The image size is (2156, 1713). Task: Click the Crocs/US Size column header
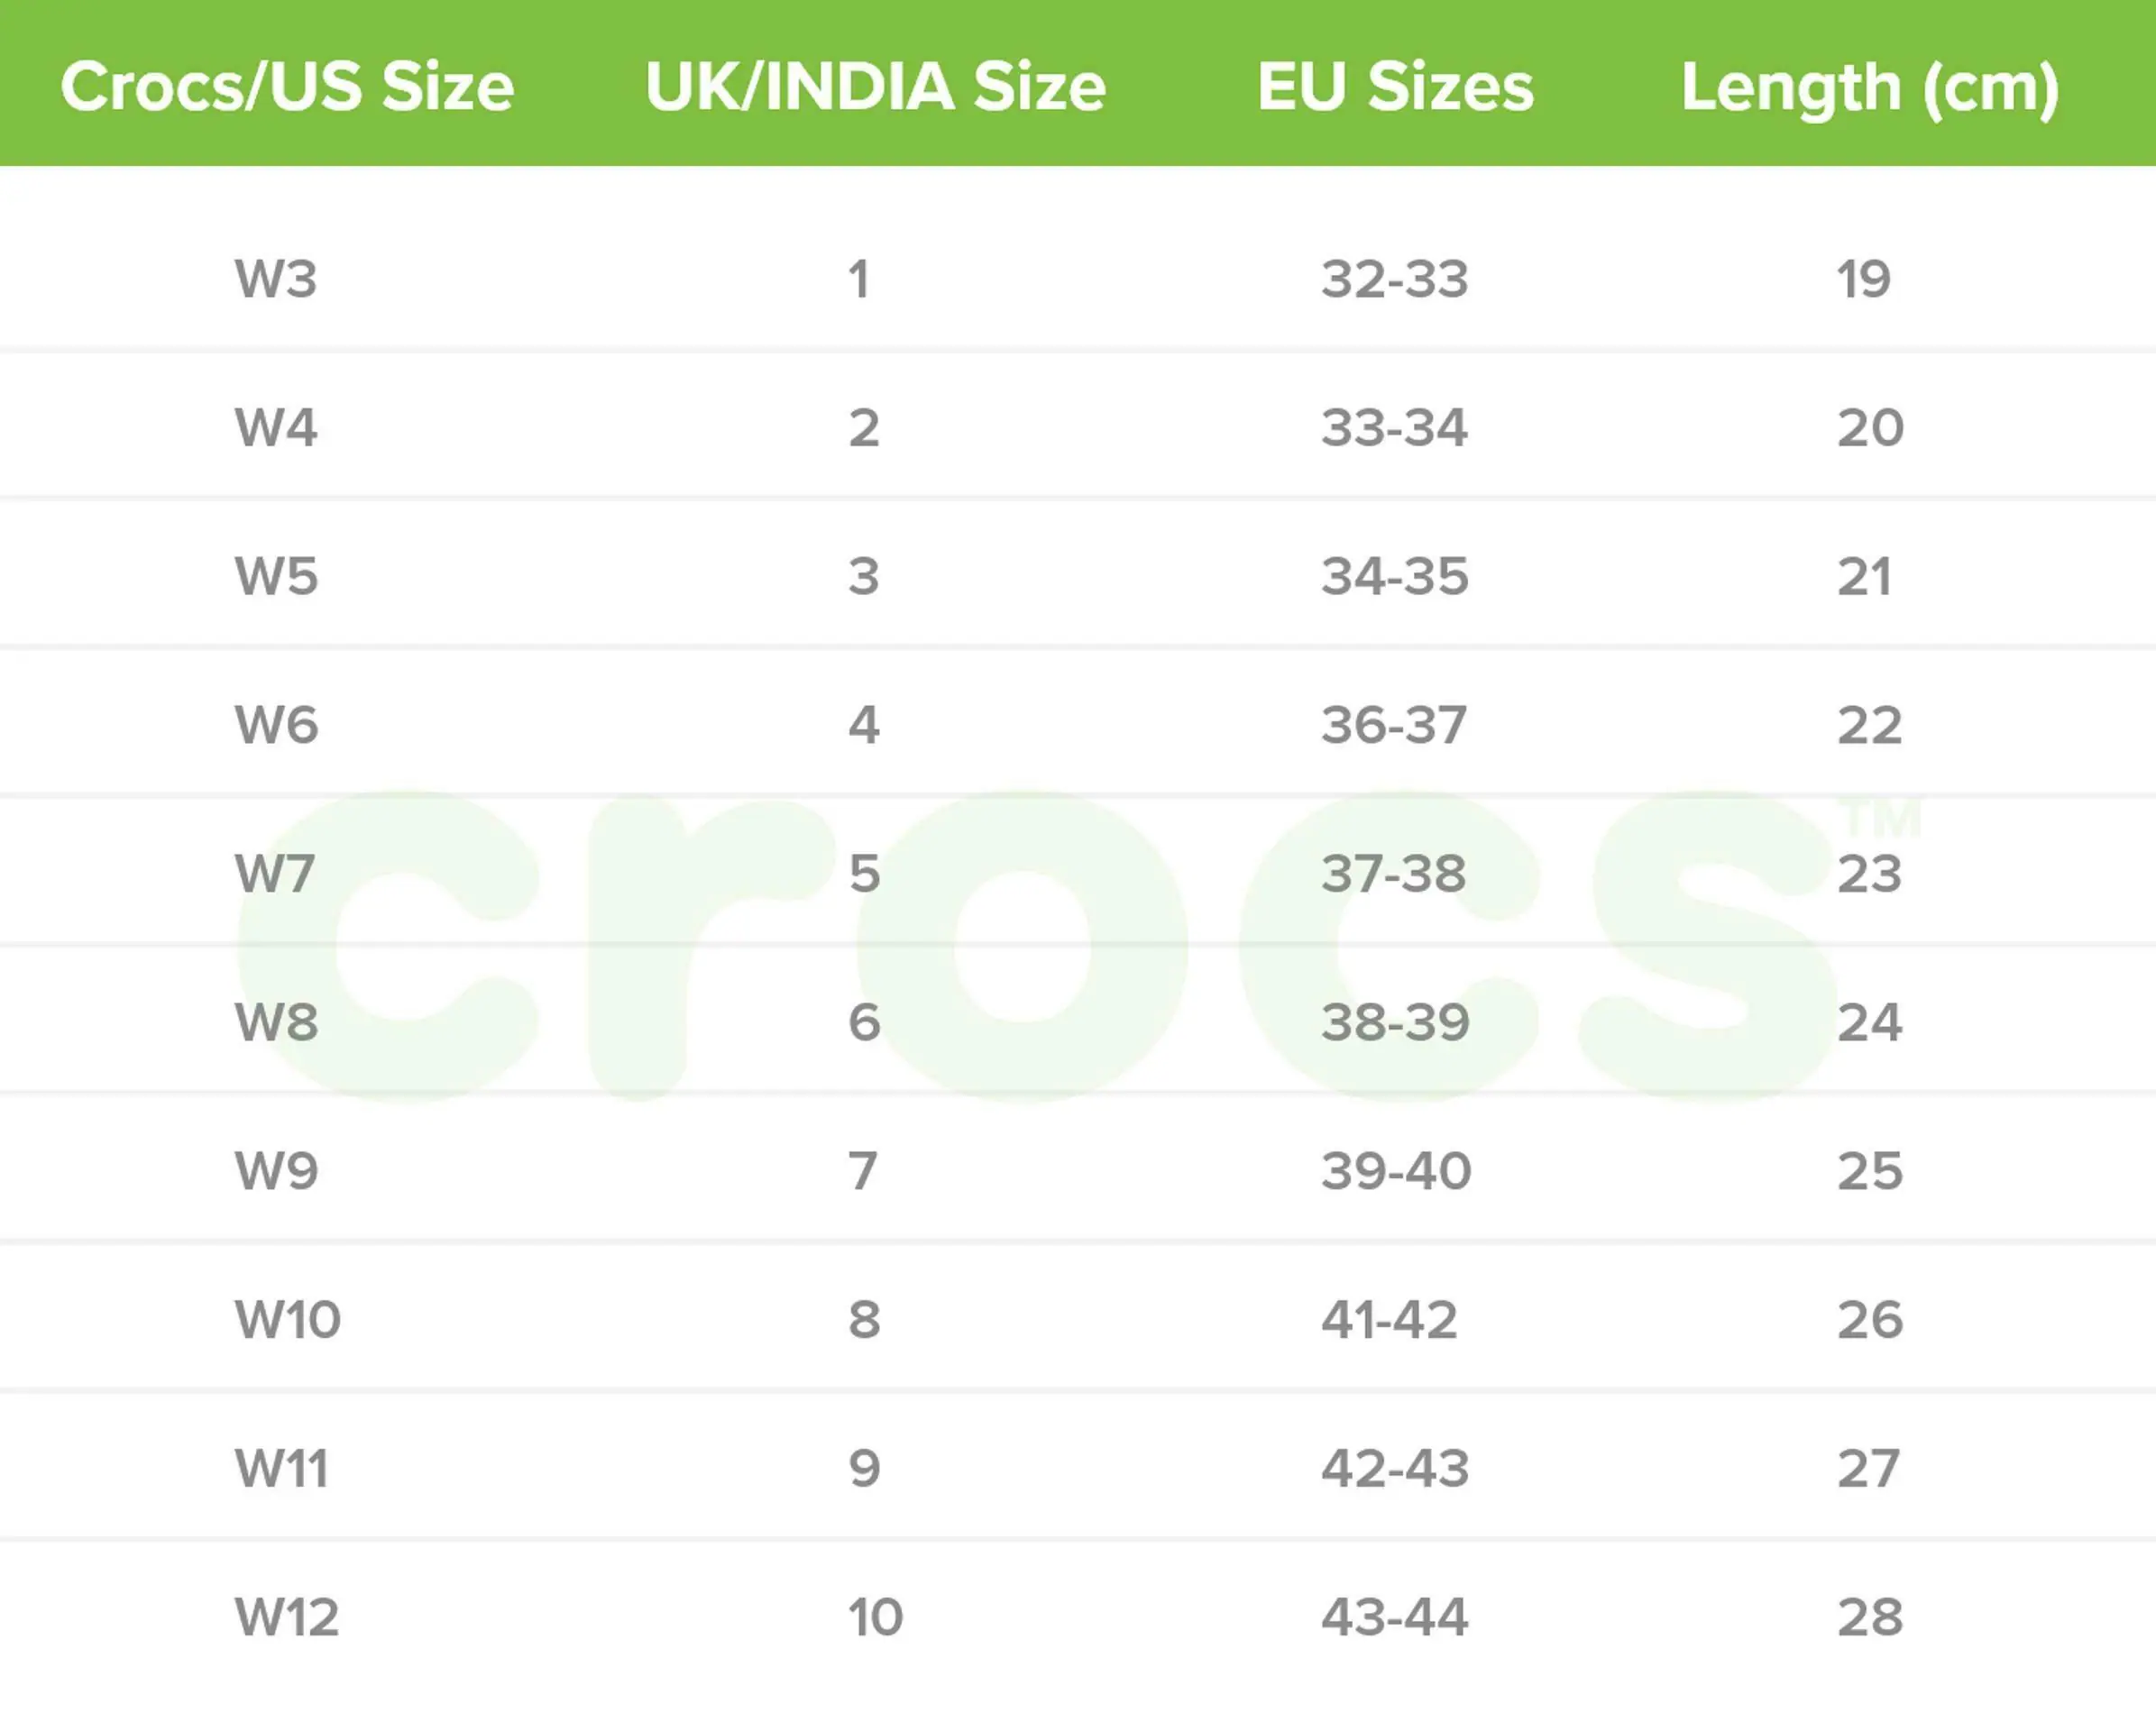pyautogui.click(x=287, y=86)
